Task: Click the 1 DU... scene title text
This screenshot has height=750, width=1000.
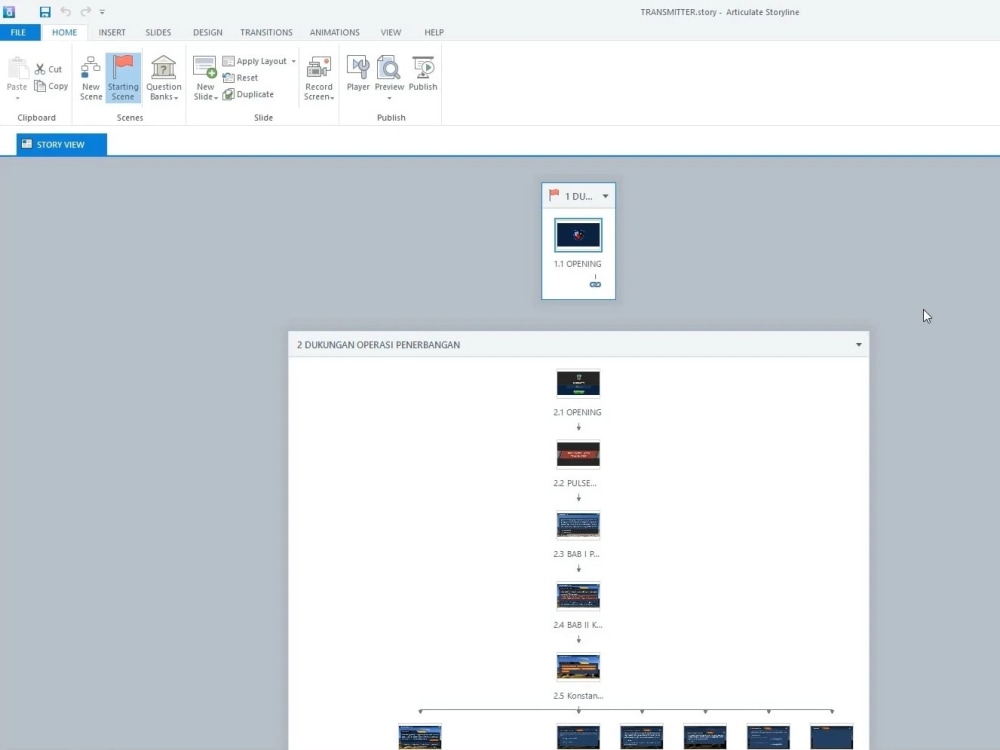Action: 578,196
